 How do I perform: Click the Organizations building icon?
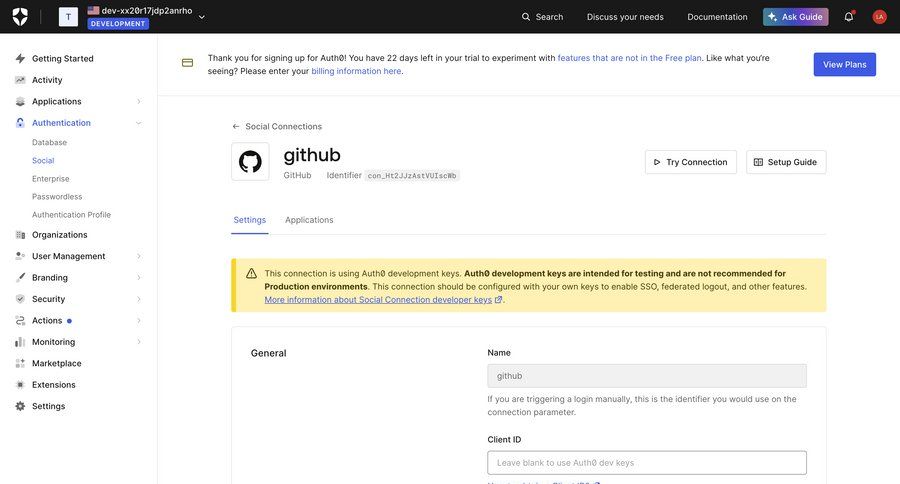click(x=20, y=235)
